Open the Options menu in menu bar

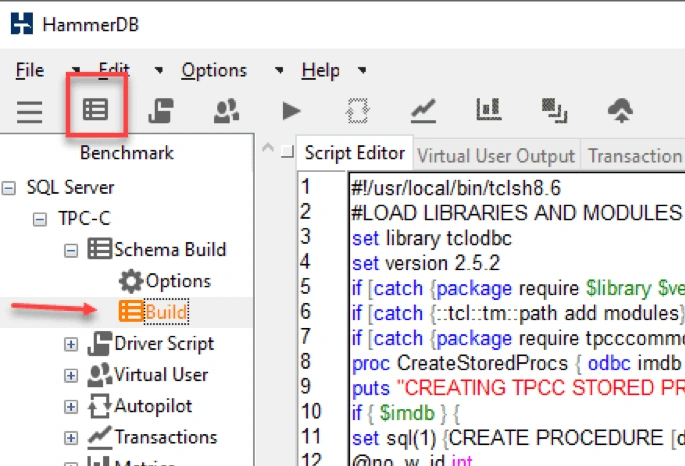click(x=214, y=70)
